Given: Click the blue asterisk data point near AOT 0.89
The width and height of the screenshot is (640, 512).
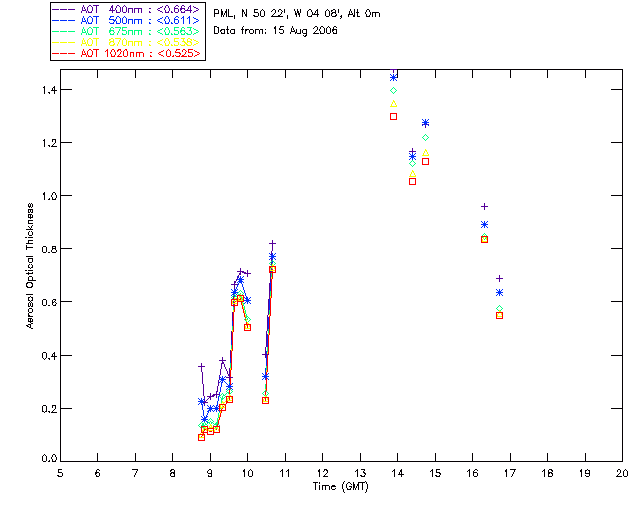Looking at the screenshot, I should (x=484, y=225).
